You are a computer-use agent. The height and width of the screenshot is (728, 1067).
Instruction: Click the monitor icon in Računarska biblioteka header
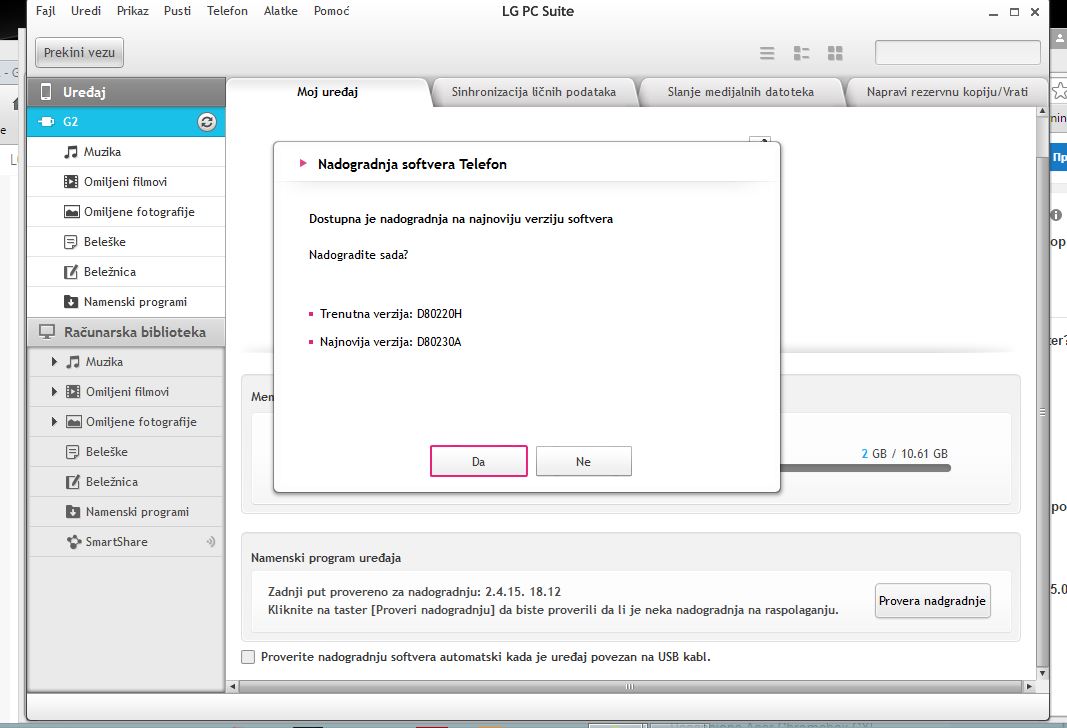tap(46, 332)
